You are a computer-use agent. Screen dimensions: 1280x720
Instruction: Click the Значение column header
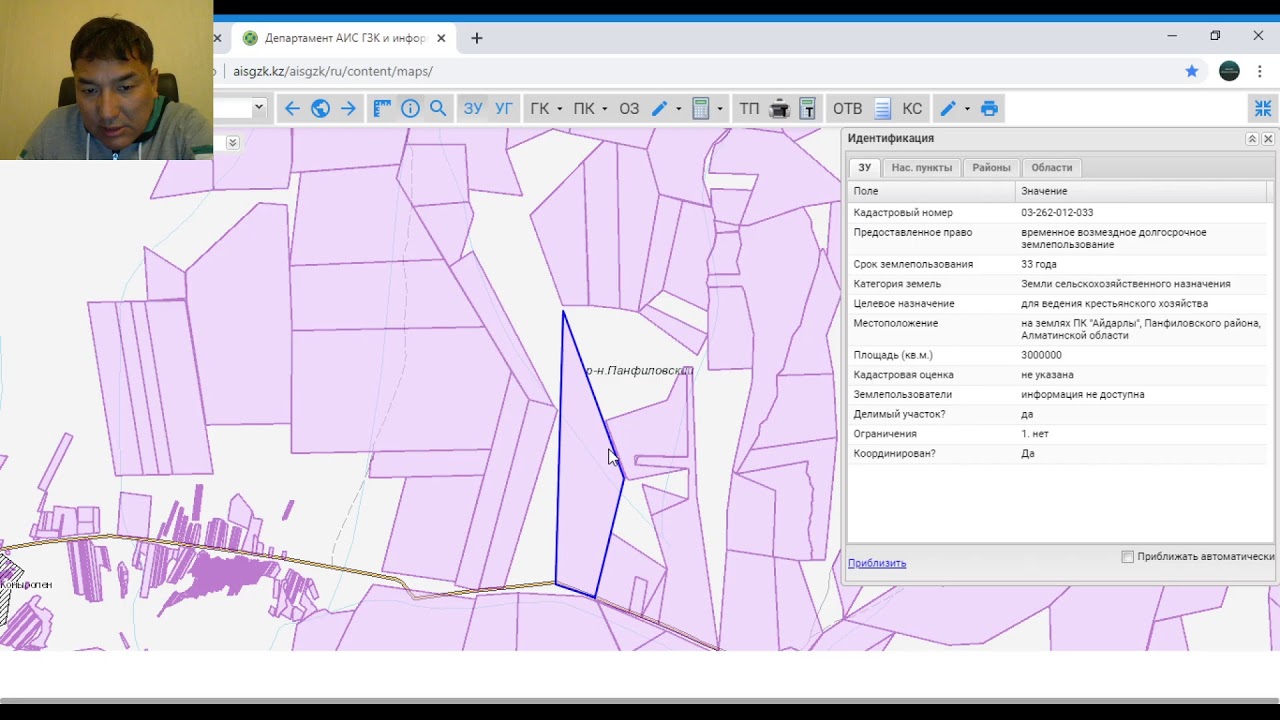(1141, 191)
